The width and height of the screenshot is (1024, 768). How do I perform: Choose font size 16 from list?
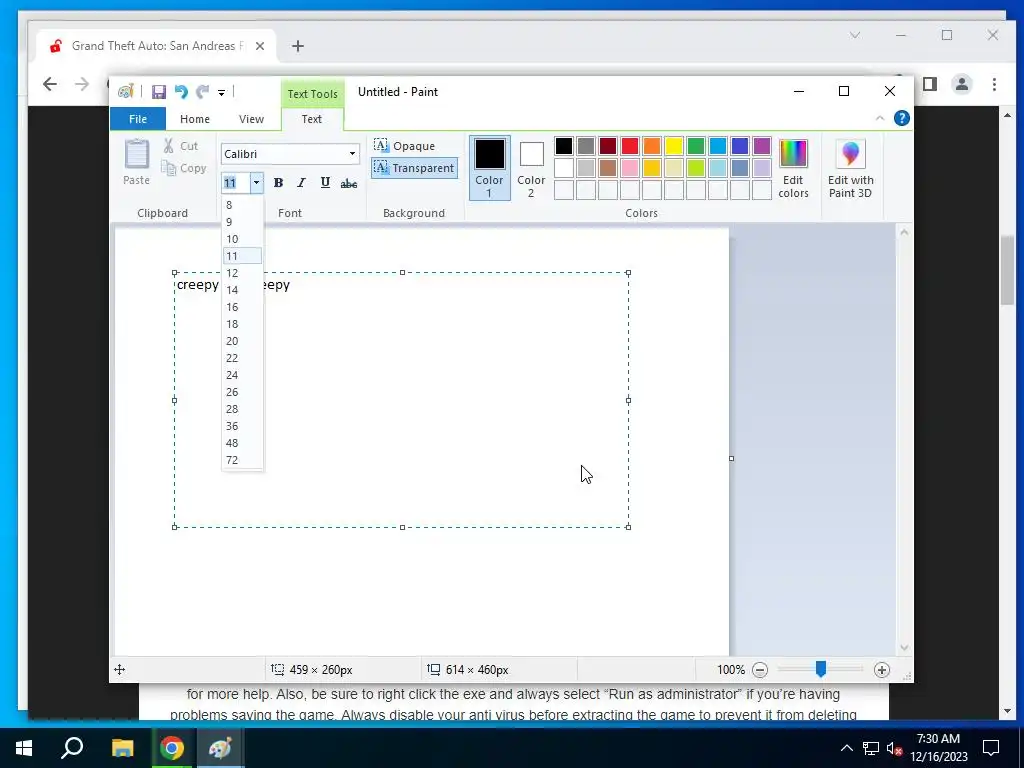click(x=242, y=307)
